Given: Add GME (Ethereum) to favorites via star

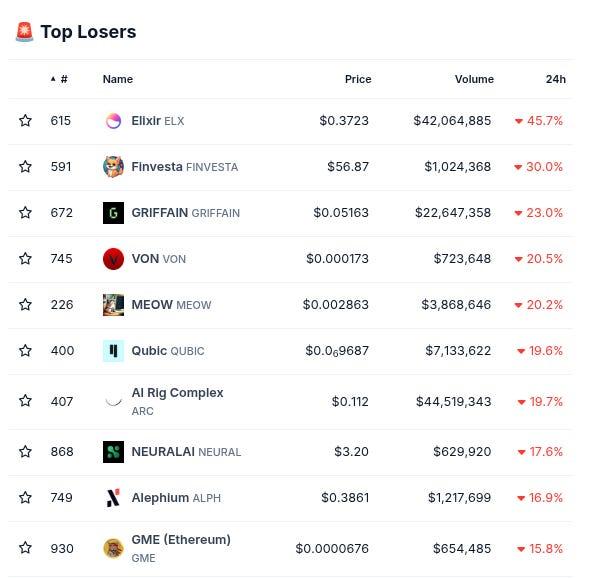Looking at the screenshot, I should tap(25, 548).
